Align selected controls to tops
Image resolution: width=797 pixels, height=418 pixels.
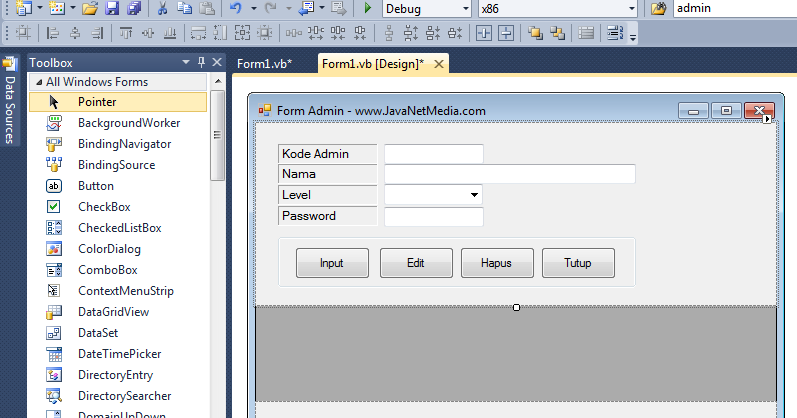(x=126, y=34)
